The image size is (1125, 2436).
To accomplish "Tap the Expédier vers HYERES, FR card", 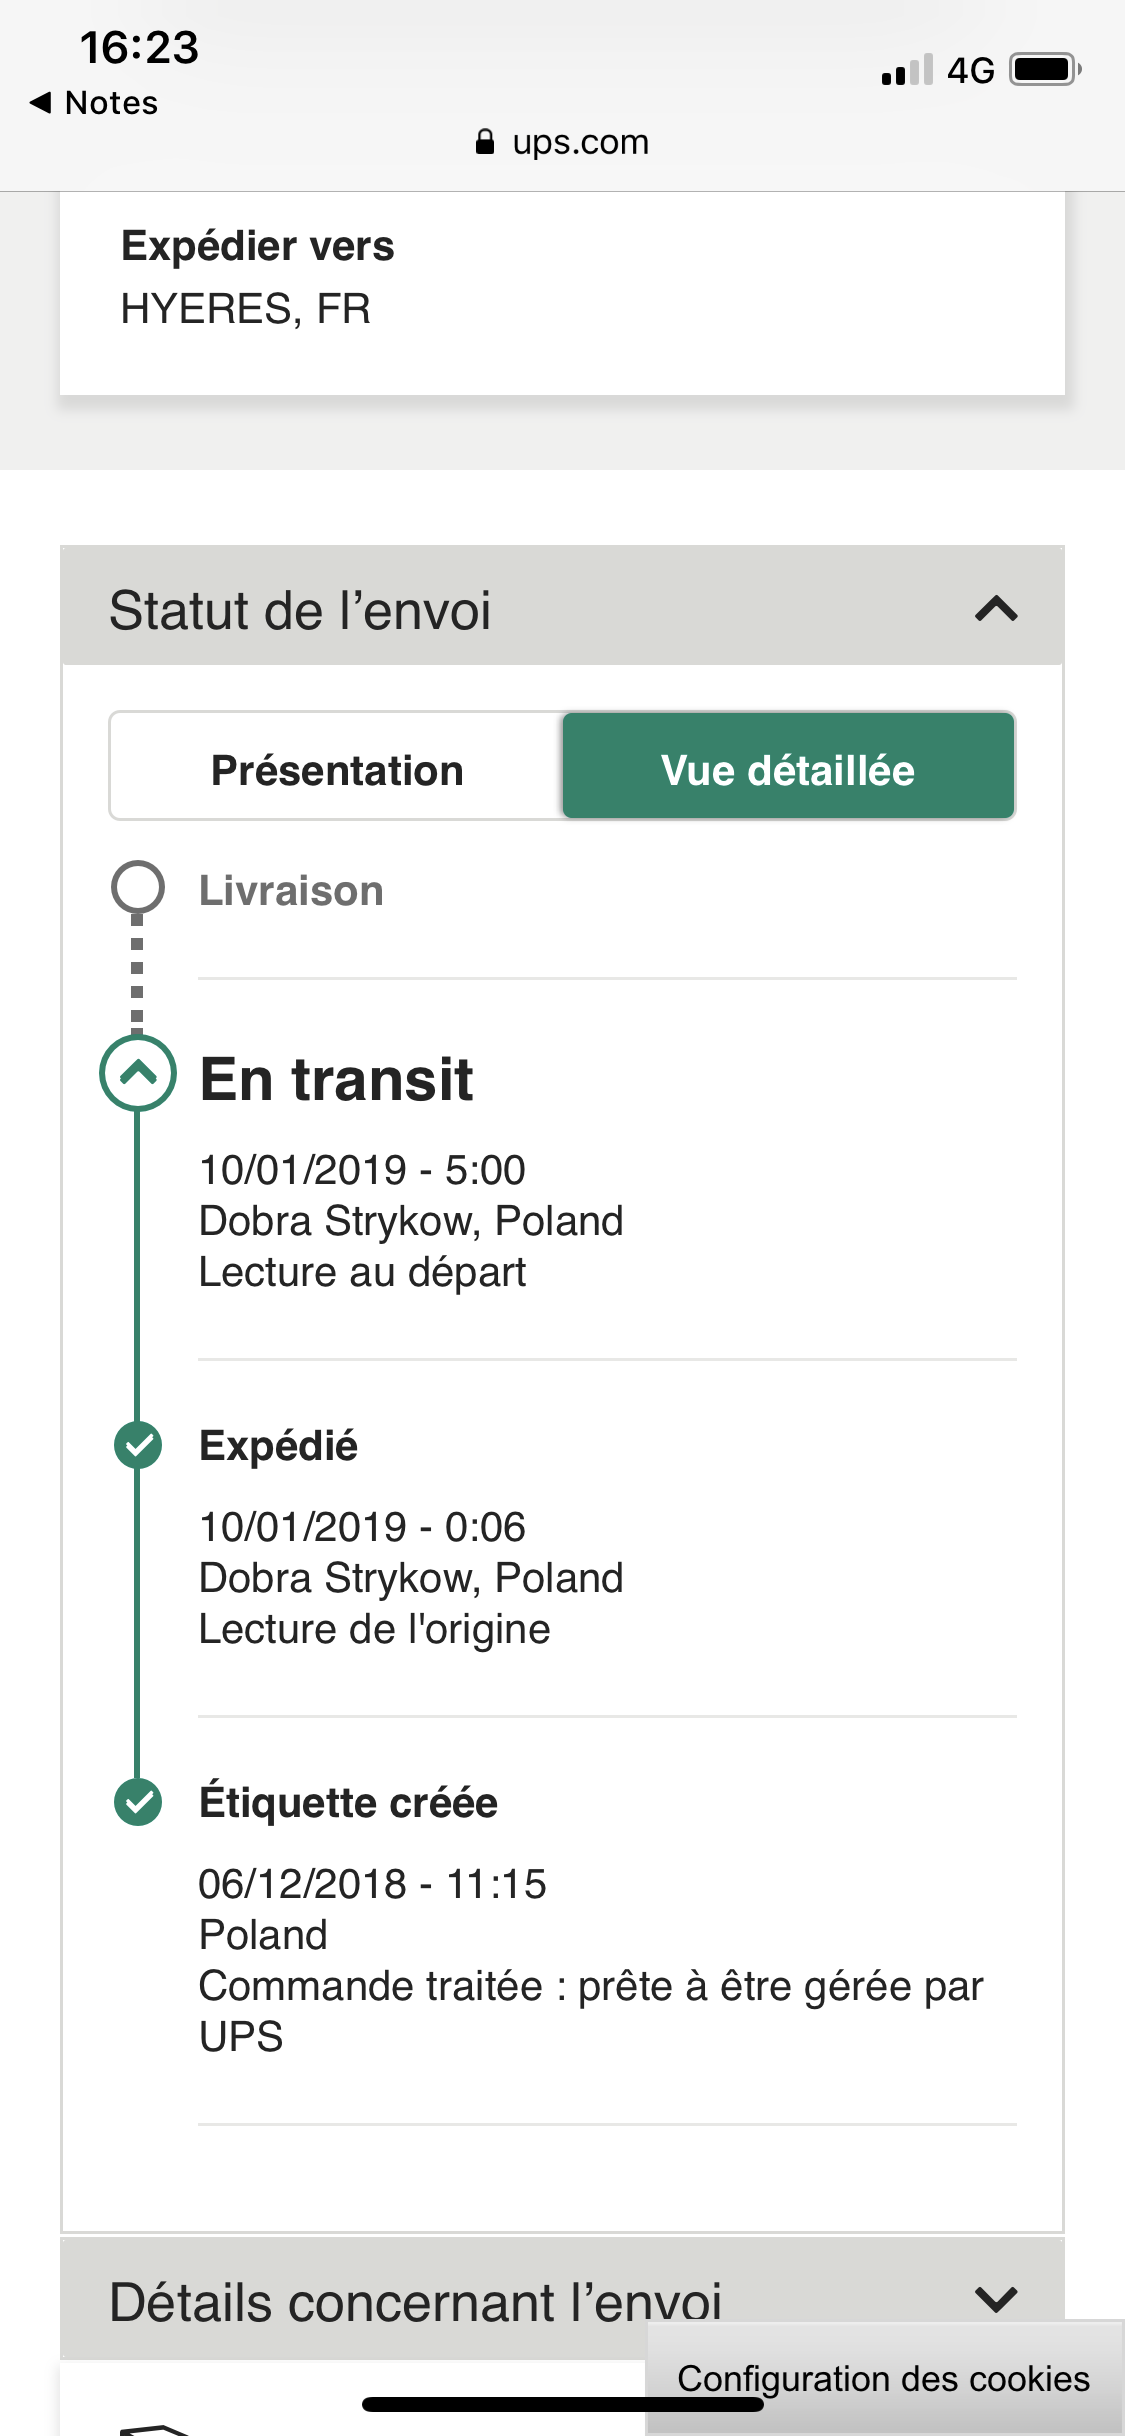I will click(x=562, y=292).
